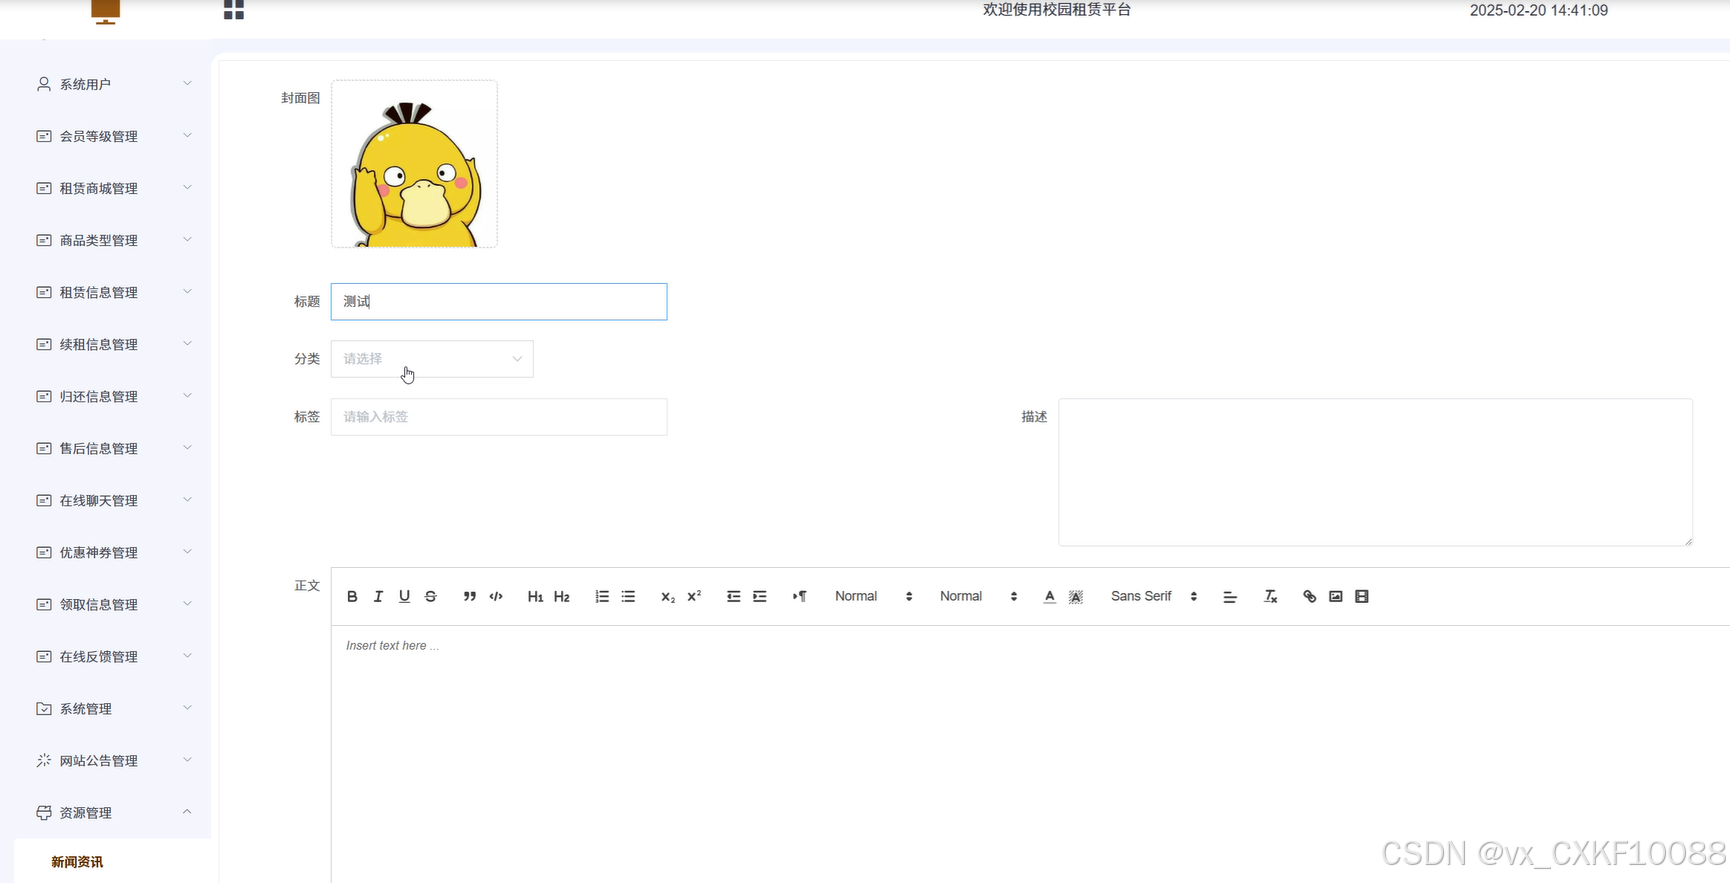Image resolution: width=1730 pixels, height=883 pixels.
Task: Open the 分类 category select dropdown
Action: point(432,359)
